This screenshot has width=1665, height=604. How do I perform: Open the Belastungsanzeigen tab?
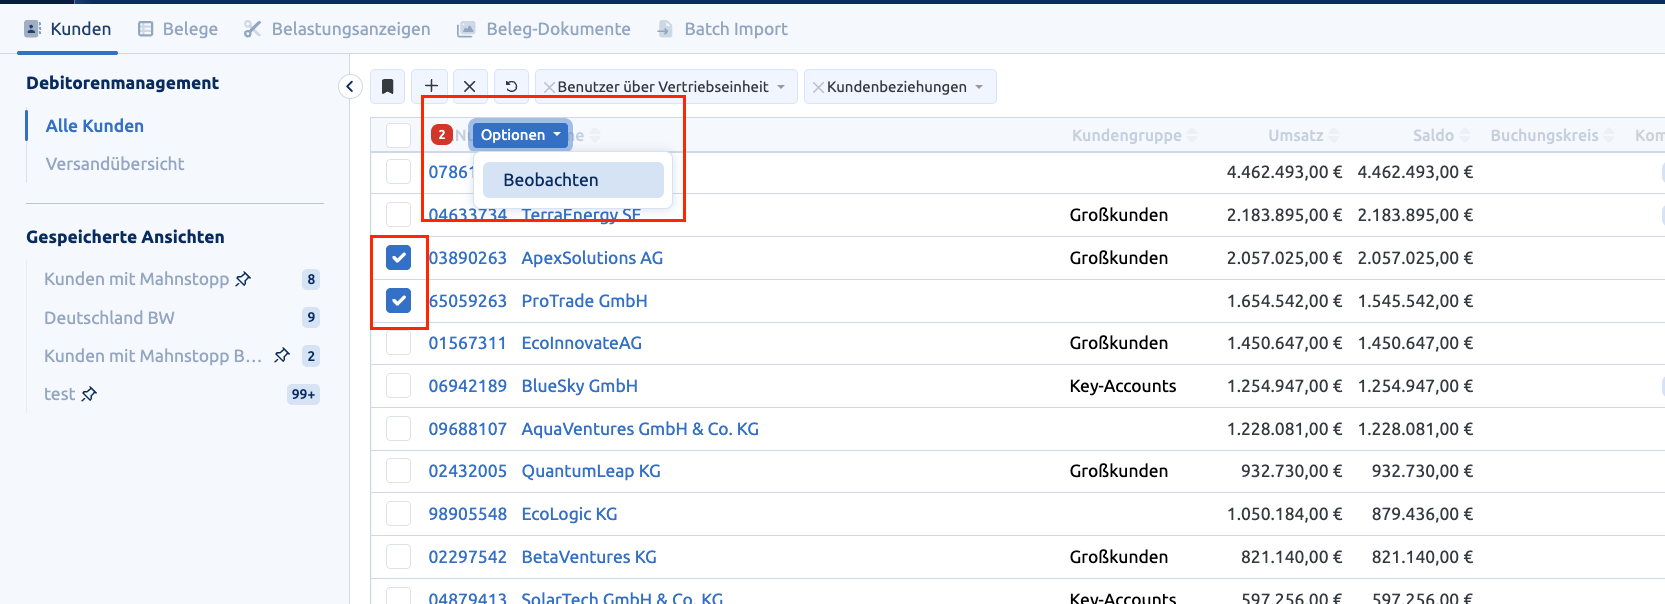pos(337,29)
